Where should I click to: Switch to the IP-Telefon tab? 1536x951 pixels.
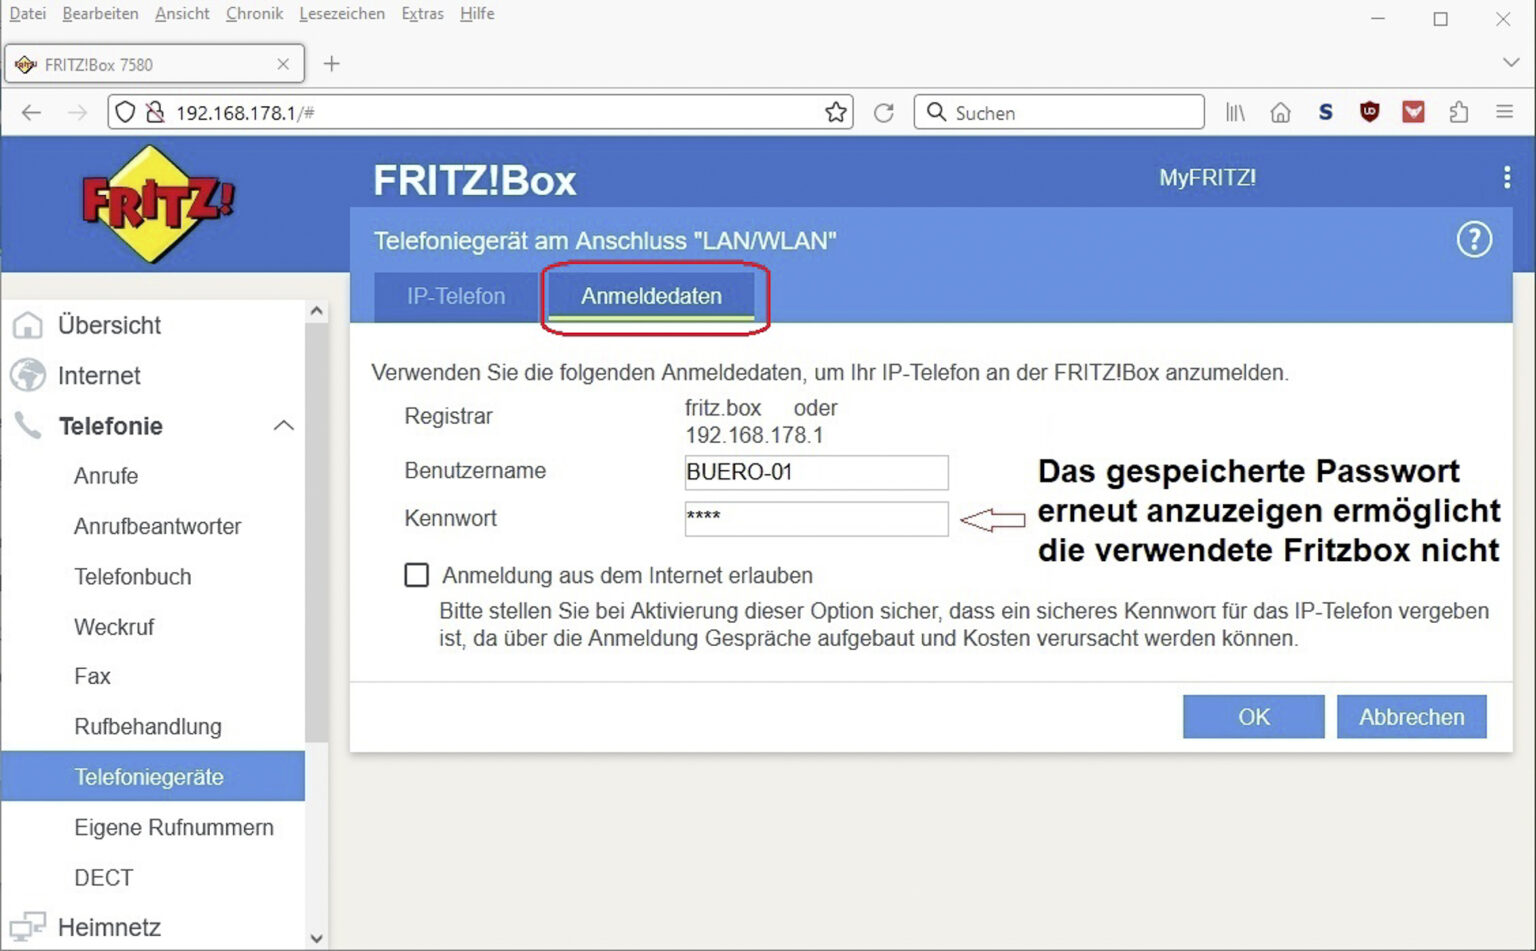point(455,296)
